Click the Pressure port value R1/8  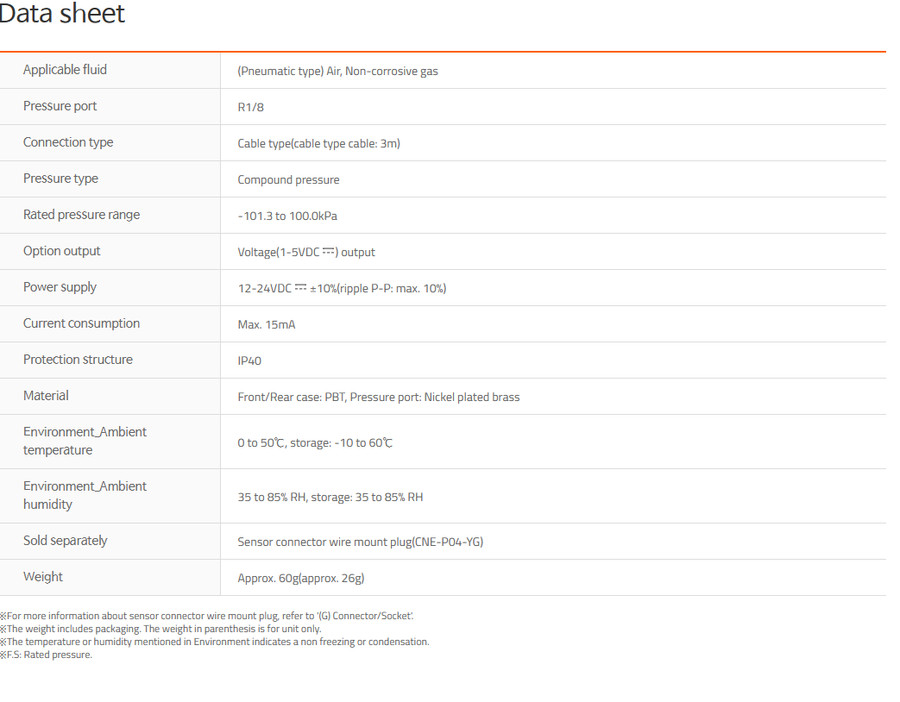[x=251, y=107]
